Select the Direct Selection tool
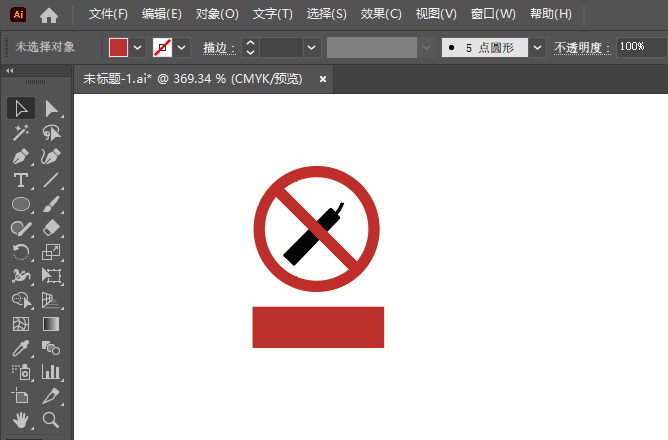Viewport: 668px width, 440px height. point(52,109)
